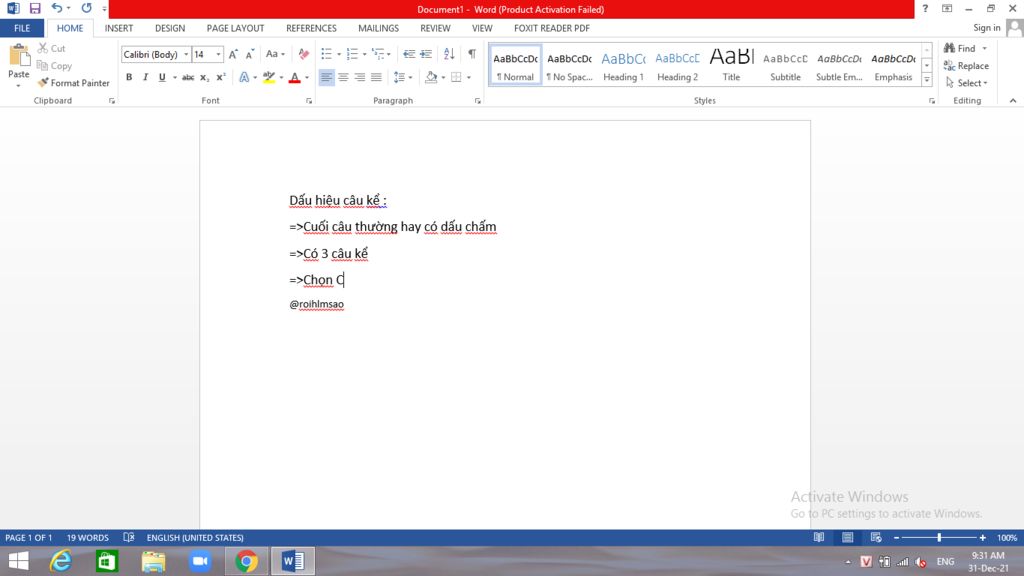Toggle italic formatting
This screenshot has height=576, width=1024.
[x=145, y=77]
